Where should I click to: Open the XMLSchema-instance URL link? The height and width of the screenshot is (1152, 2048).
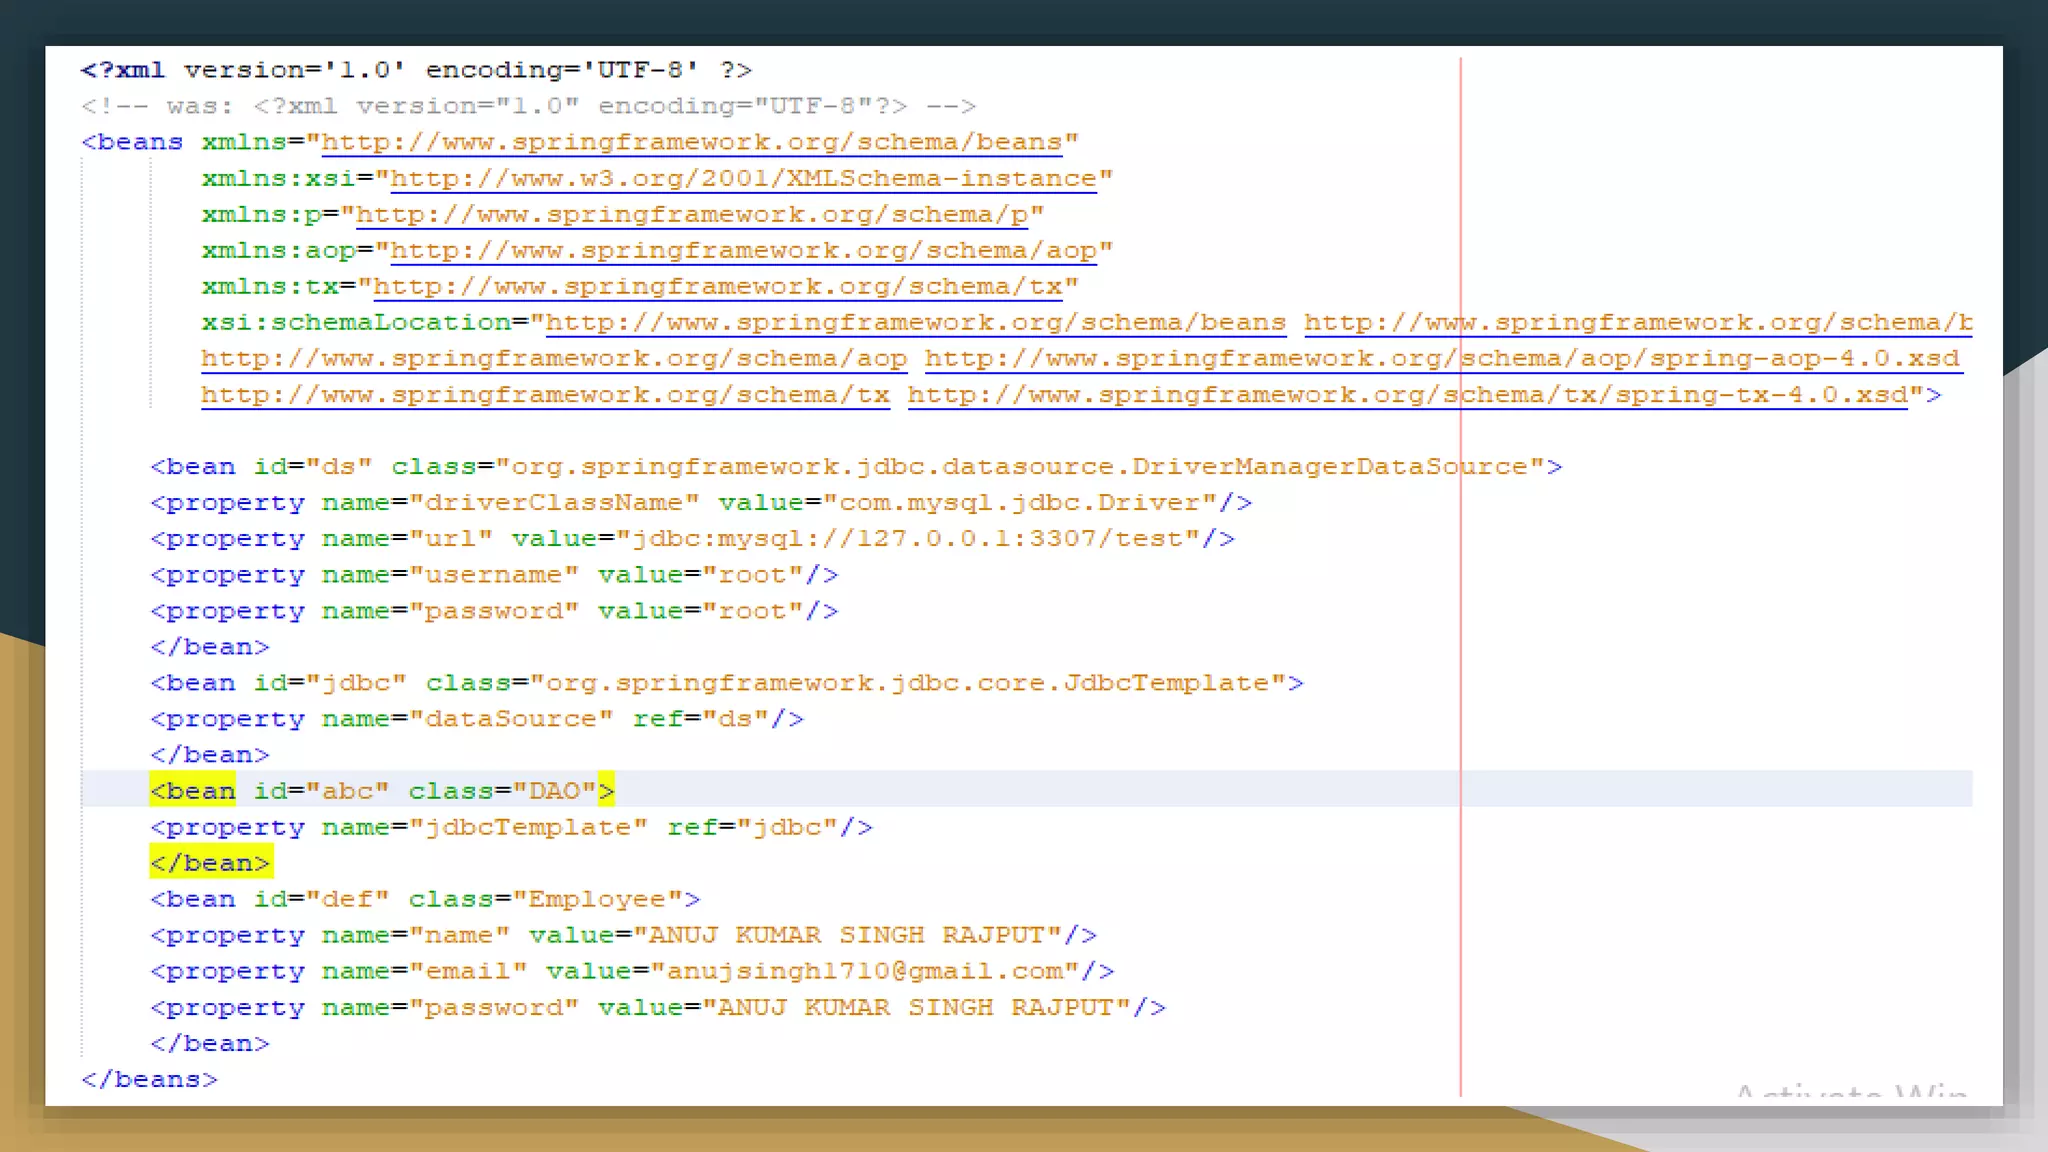[x=743, y=178]
